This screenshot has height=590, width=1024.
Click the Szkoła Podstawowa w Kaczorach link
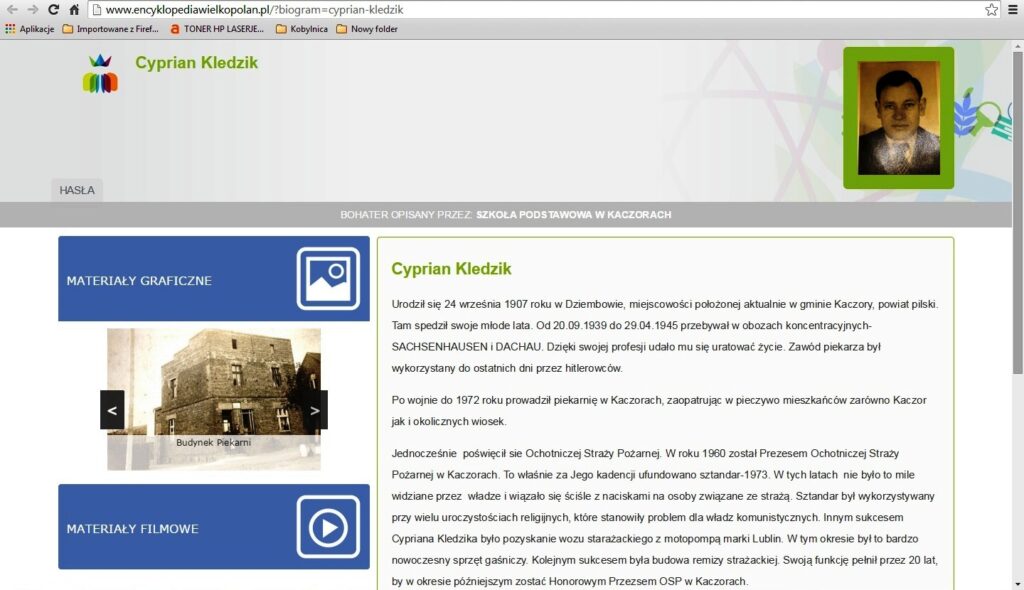(573, 214)
